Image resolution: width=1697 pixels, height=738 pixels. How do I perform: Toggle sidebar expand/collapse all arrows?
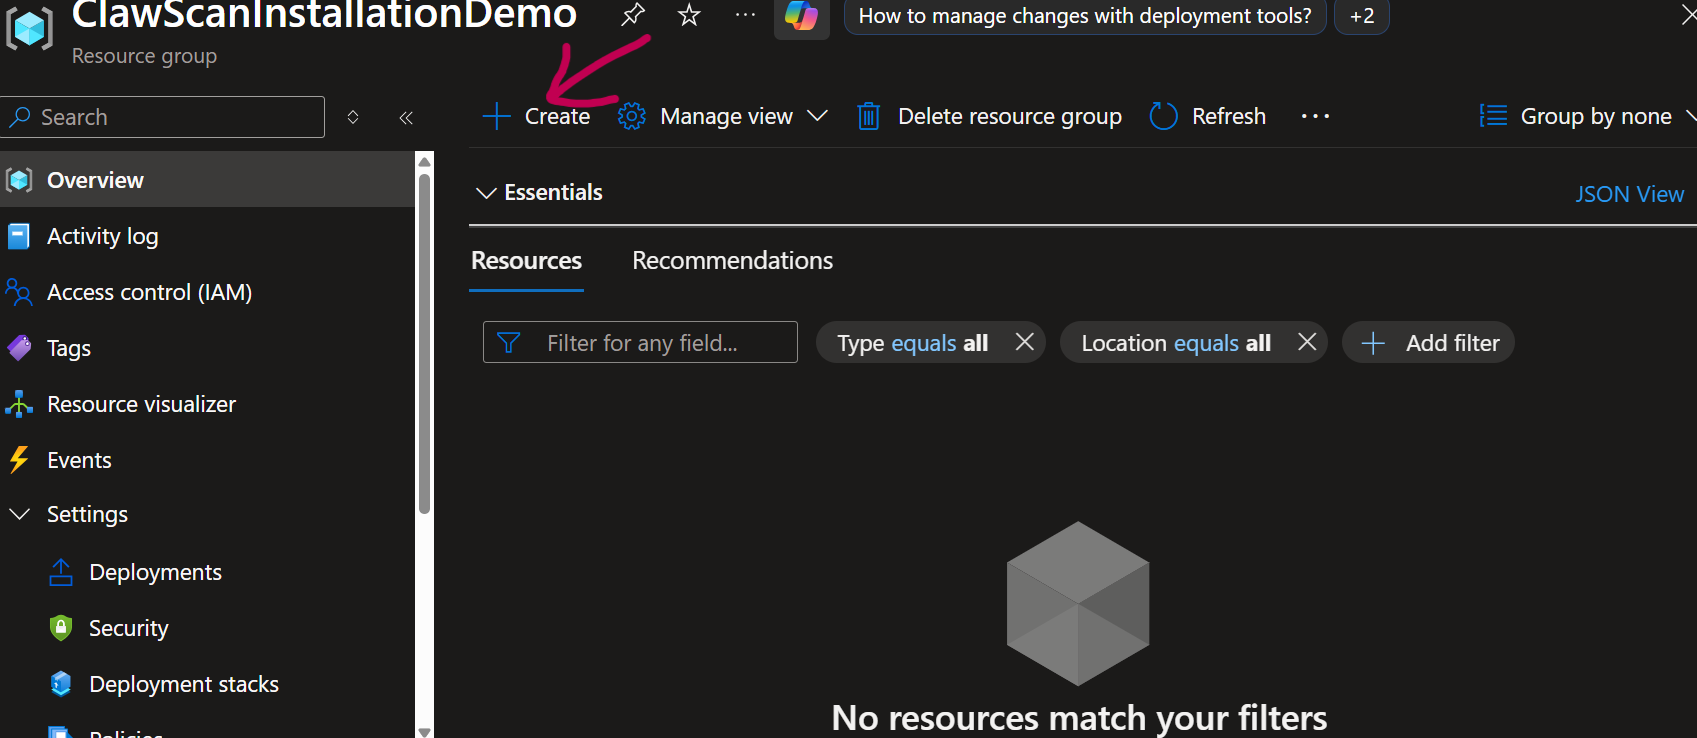pyautogui.click(x=353, y=118)
